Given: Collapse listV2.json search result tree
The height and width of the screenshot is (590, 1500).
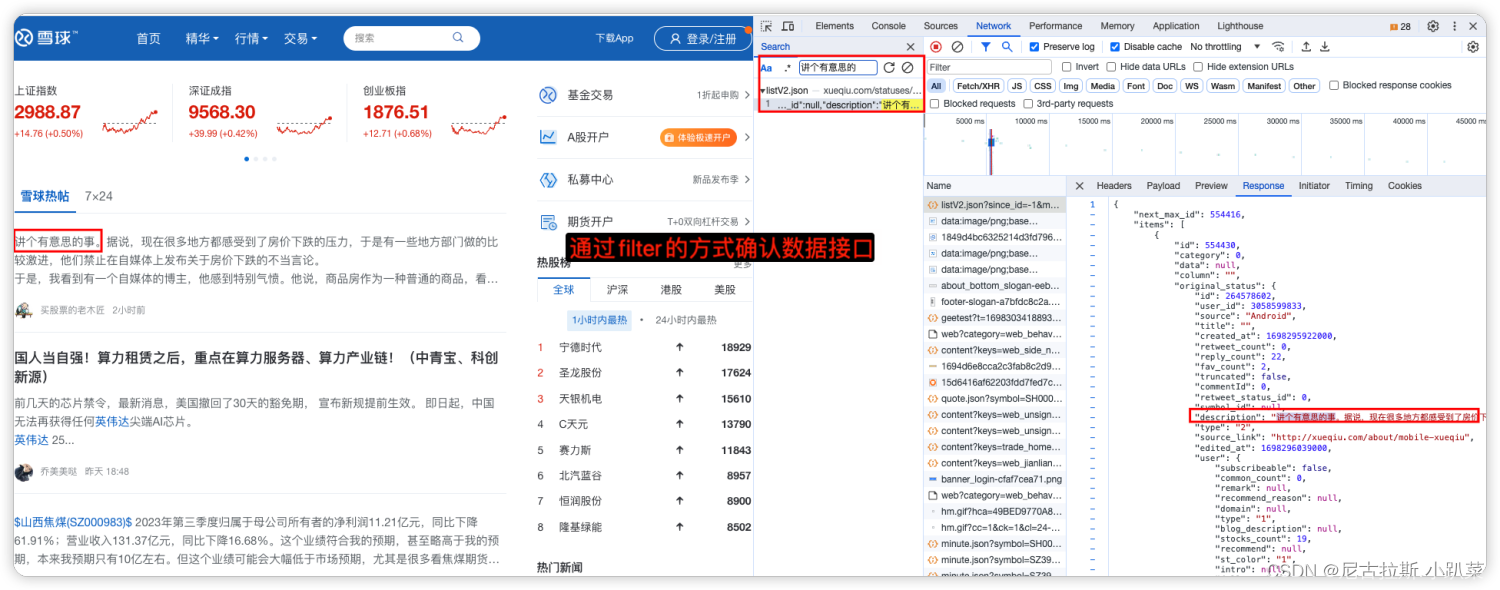Looking at the screenshot, I should pos(762,91).
